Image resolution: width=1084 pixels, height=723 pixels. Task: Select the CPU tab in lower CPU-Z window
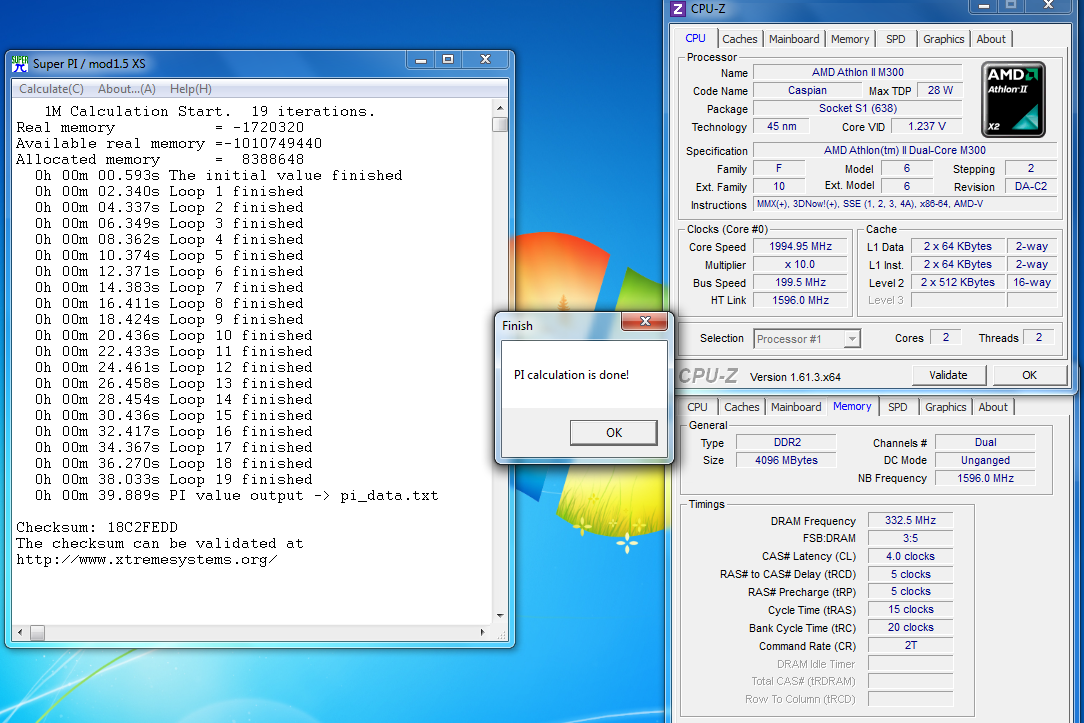[x=698, y=407]
